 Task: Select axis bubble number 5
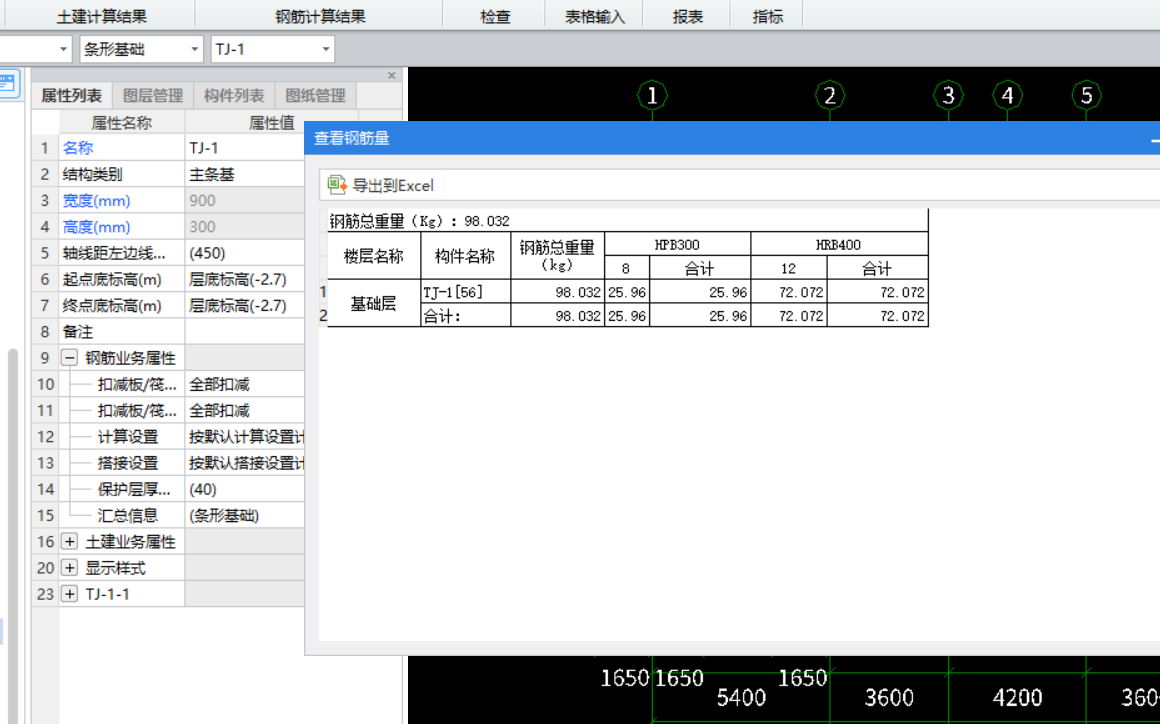coord(1086,95)
